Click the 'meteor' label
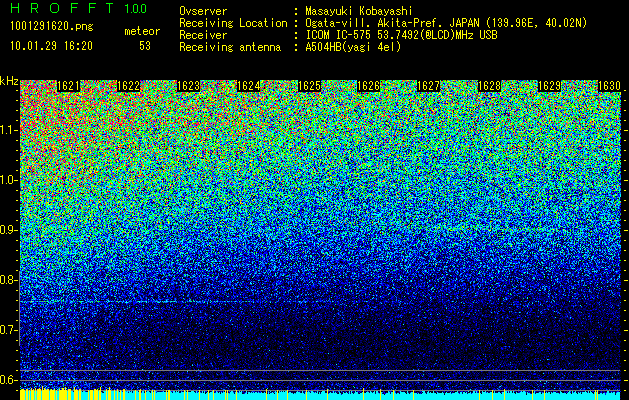629x400 pixels. tap(142, 31)
